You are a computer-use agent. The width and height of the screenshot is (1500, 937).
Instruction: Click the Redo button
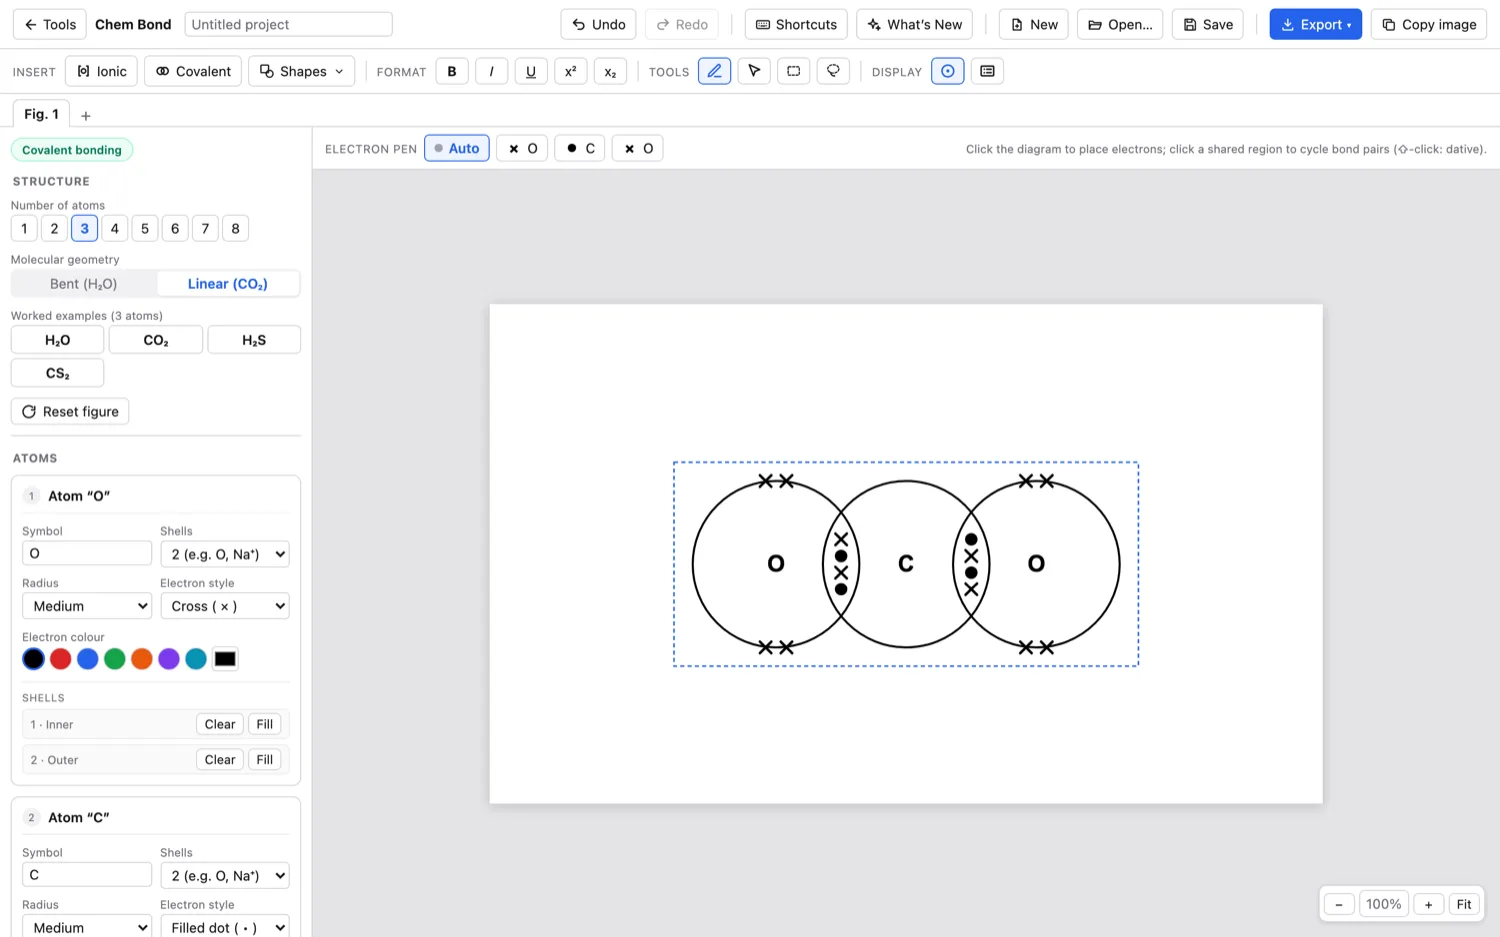click(x=682, y=24)
